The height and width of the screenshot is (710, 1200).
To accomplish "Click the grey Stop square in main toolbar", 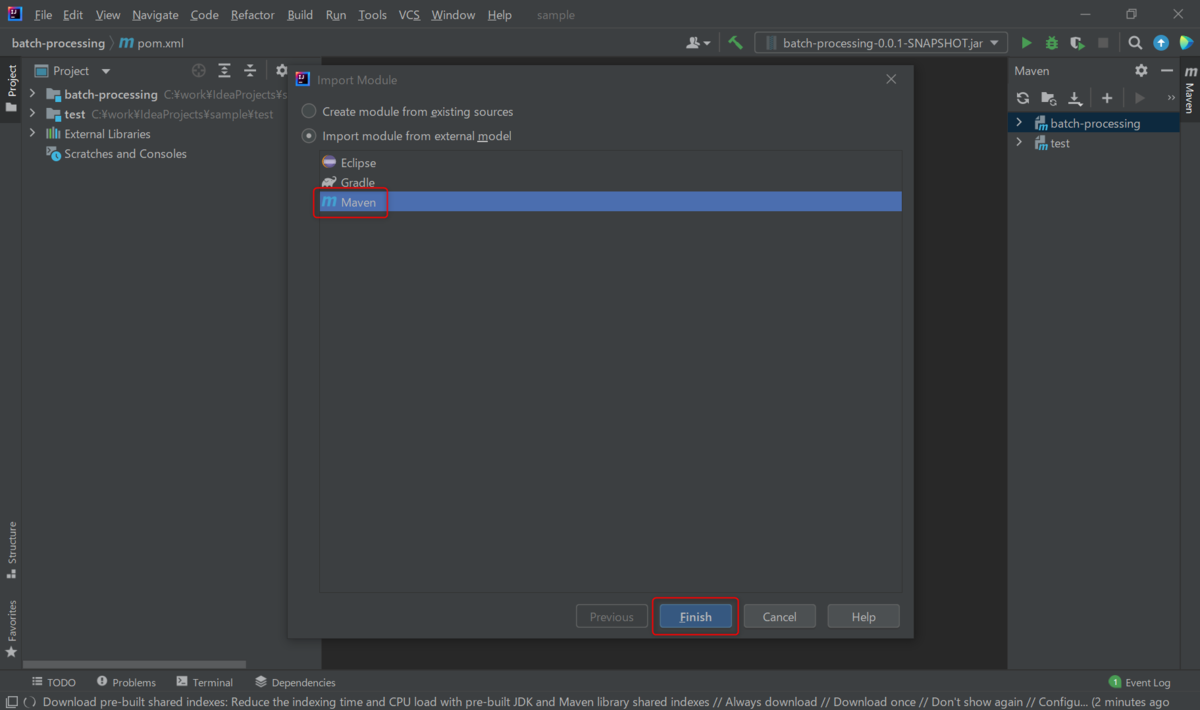I will pos(1103,43).
